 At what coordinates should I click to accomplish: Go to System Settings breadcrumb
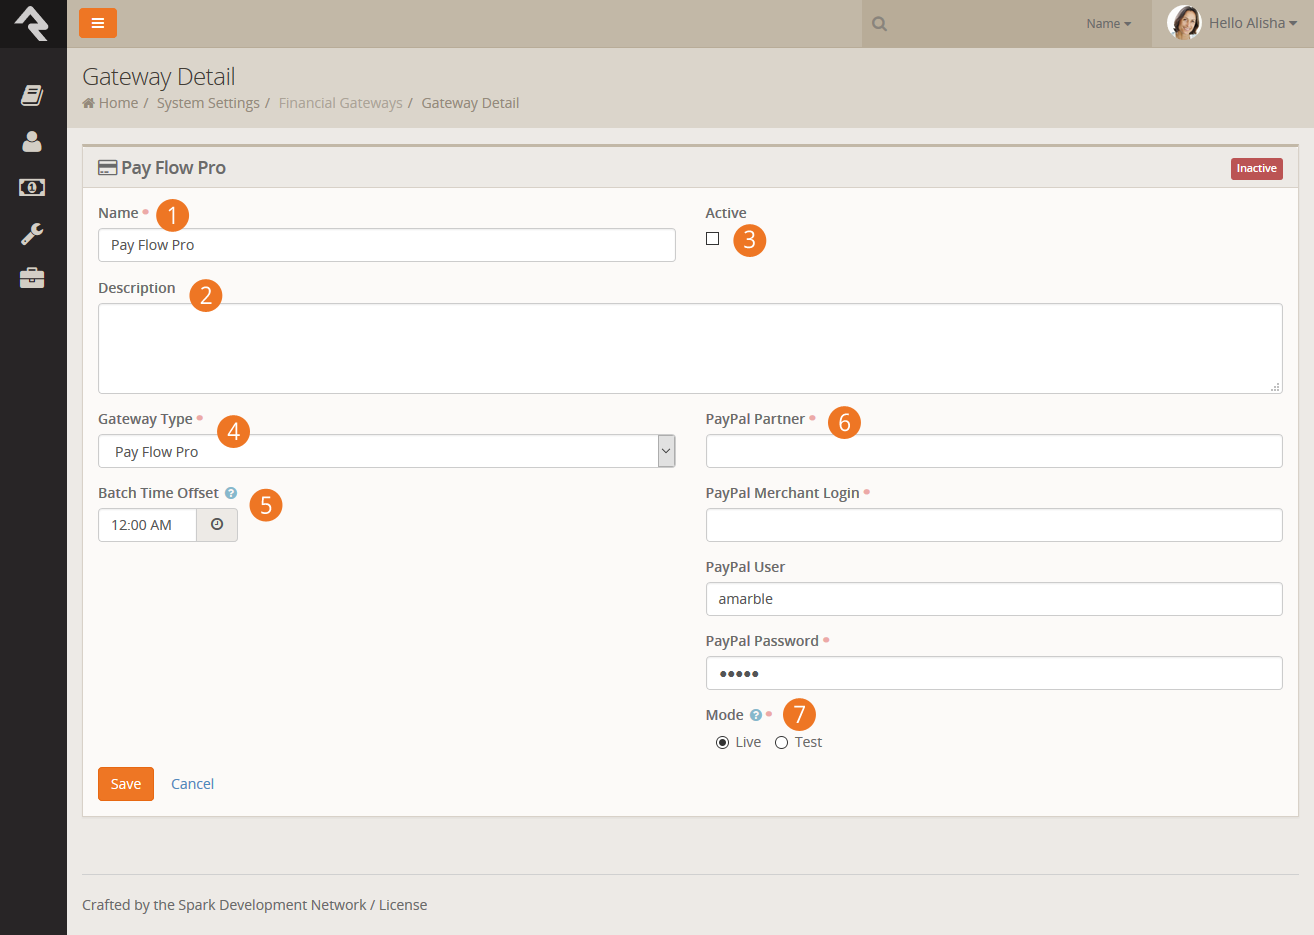[x=208, y=103]
